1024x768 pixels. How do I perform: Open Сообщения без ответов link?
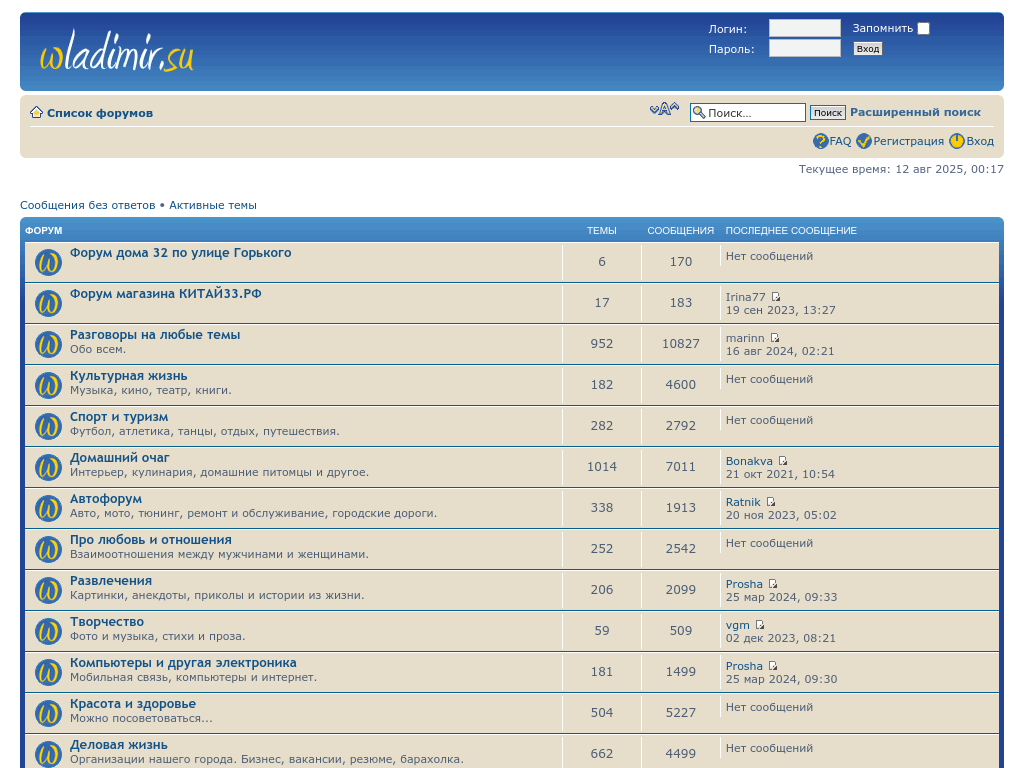(x=88, y=205)
